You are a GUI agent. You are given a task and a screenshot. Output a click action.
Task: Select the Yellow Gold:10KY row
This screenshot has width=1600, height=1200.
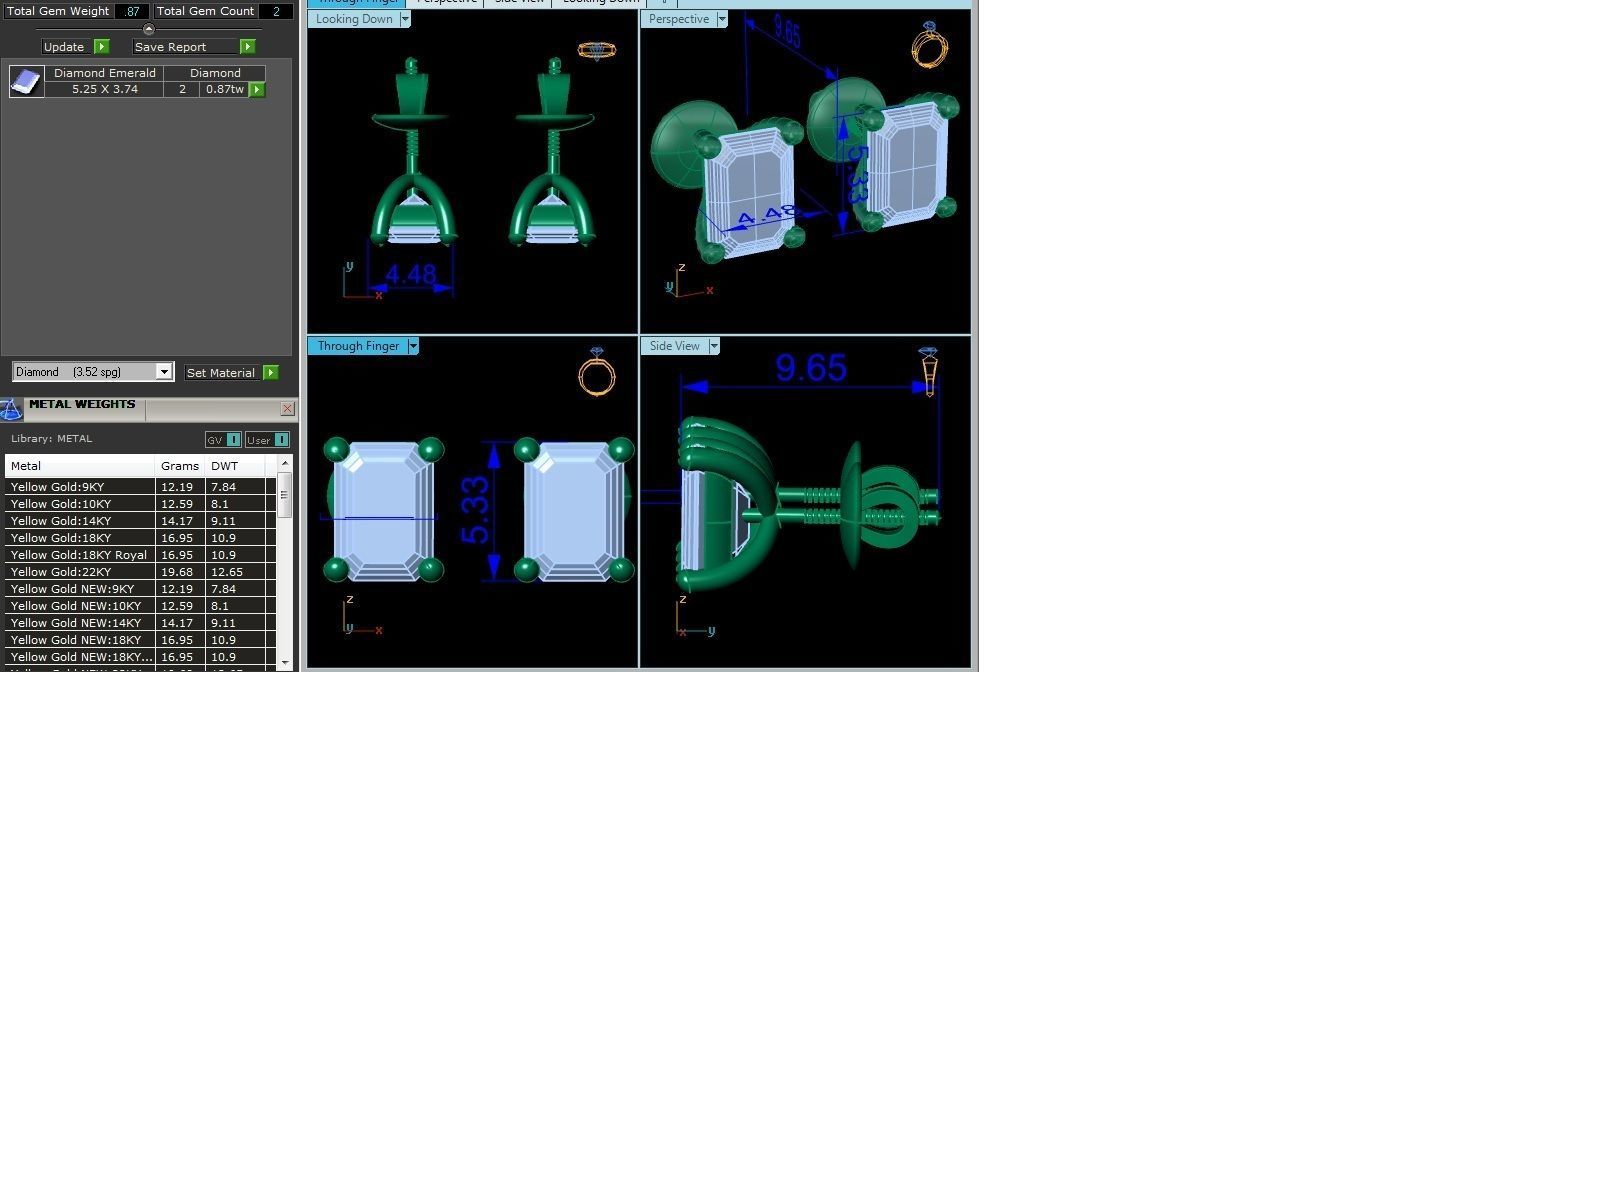coord(140,504)
